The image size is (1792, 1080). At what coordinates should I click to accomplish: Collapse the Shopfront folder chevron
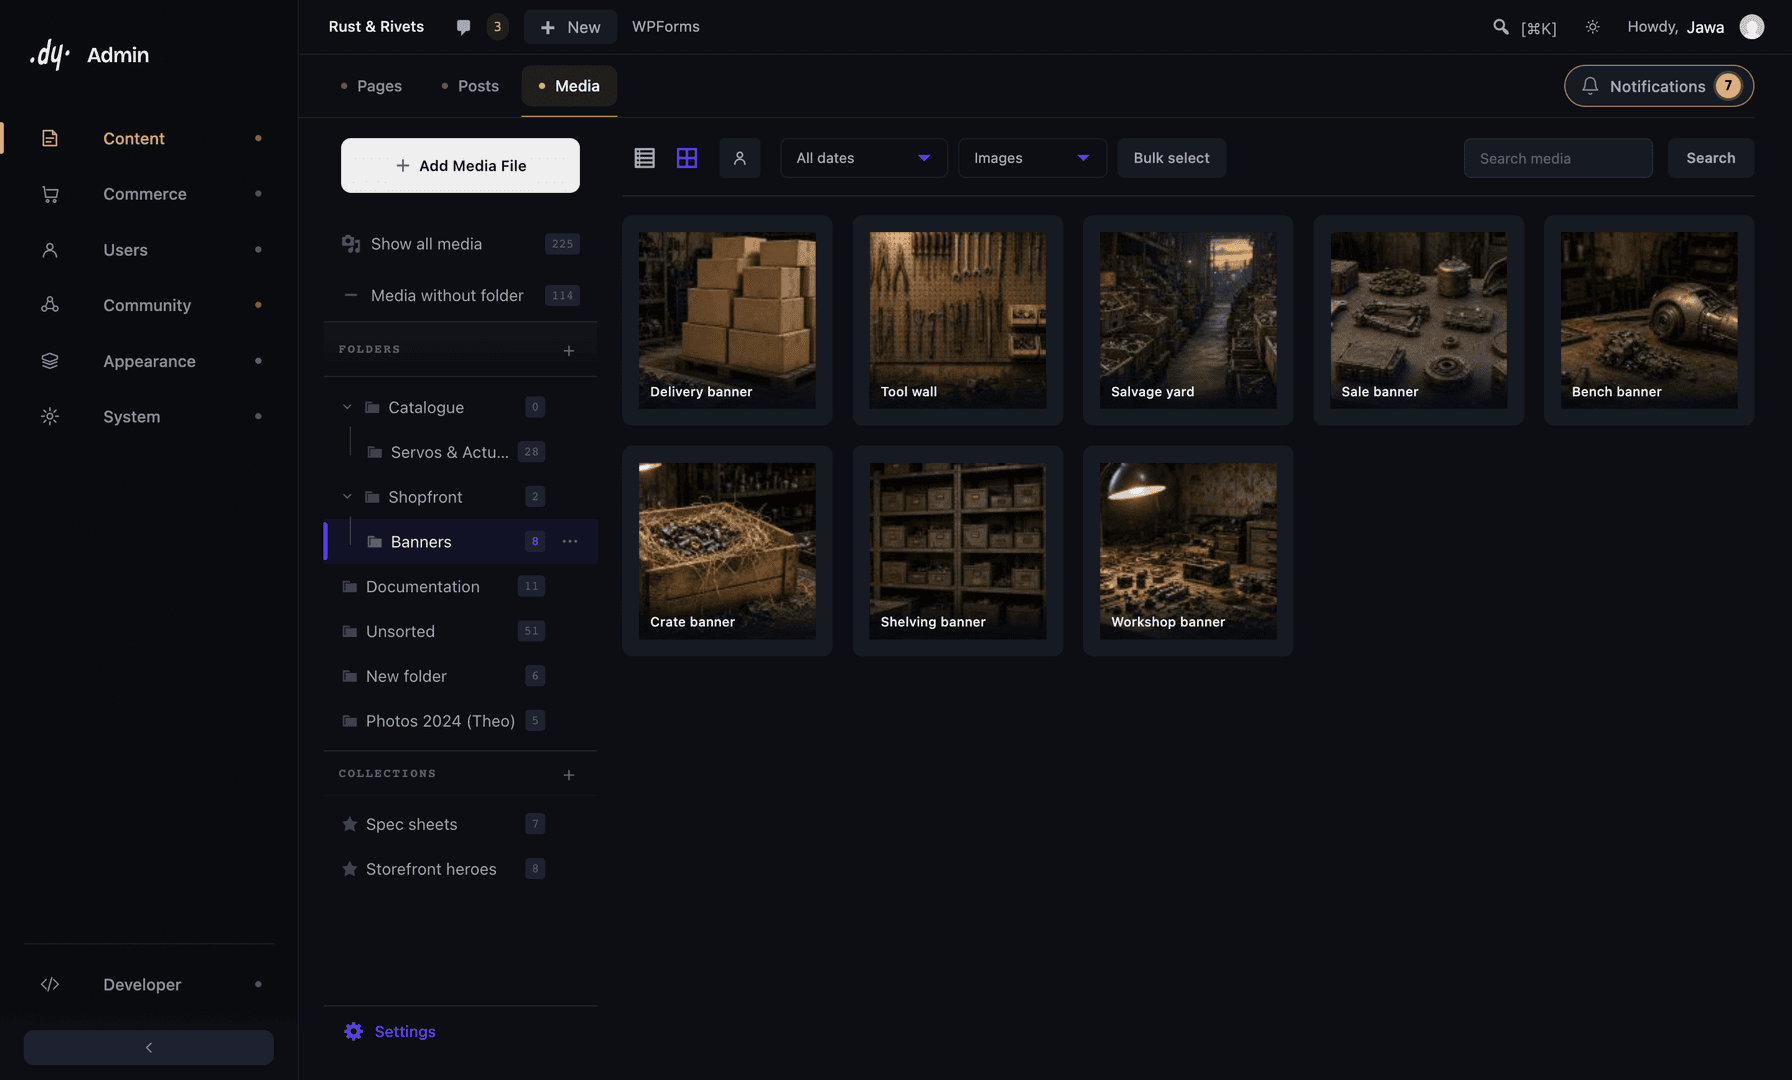[x=347, y=497]
